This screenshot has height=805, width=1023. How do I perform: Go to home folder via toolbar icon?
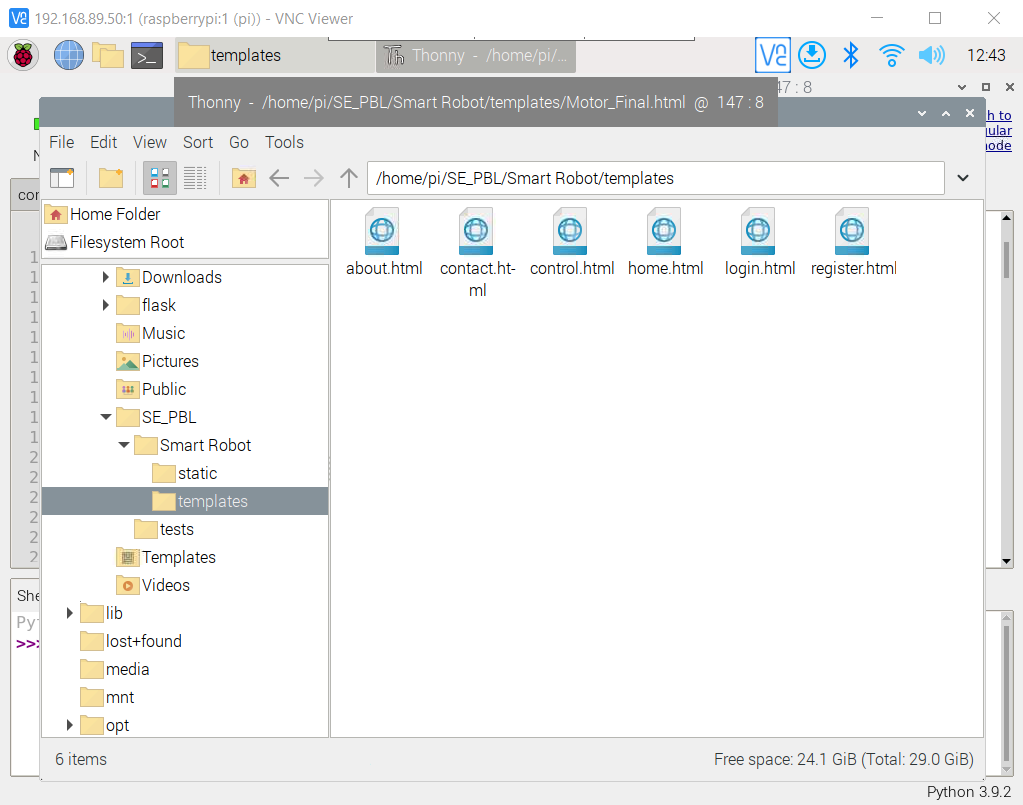(x=243, y=177)
